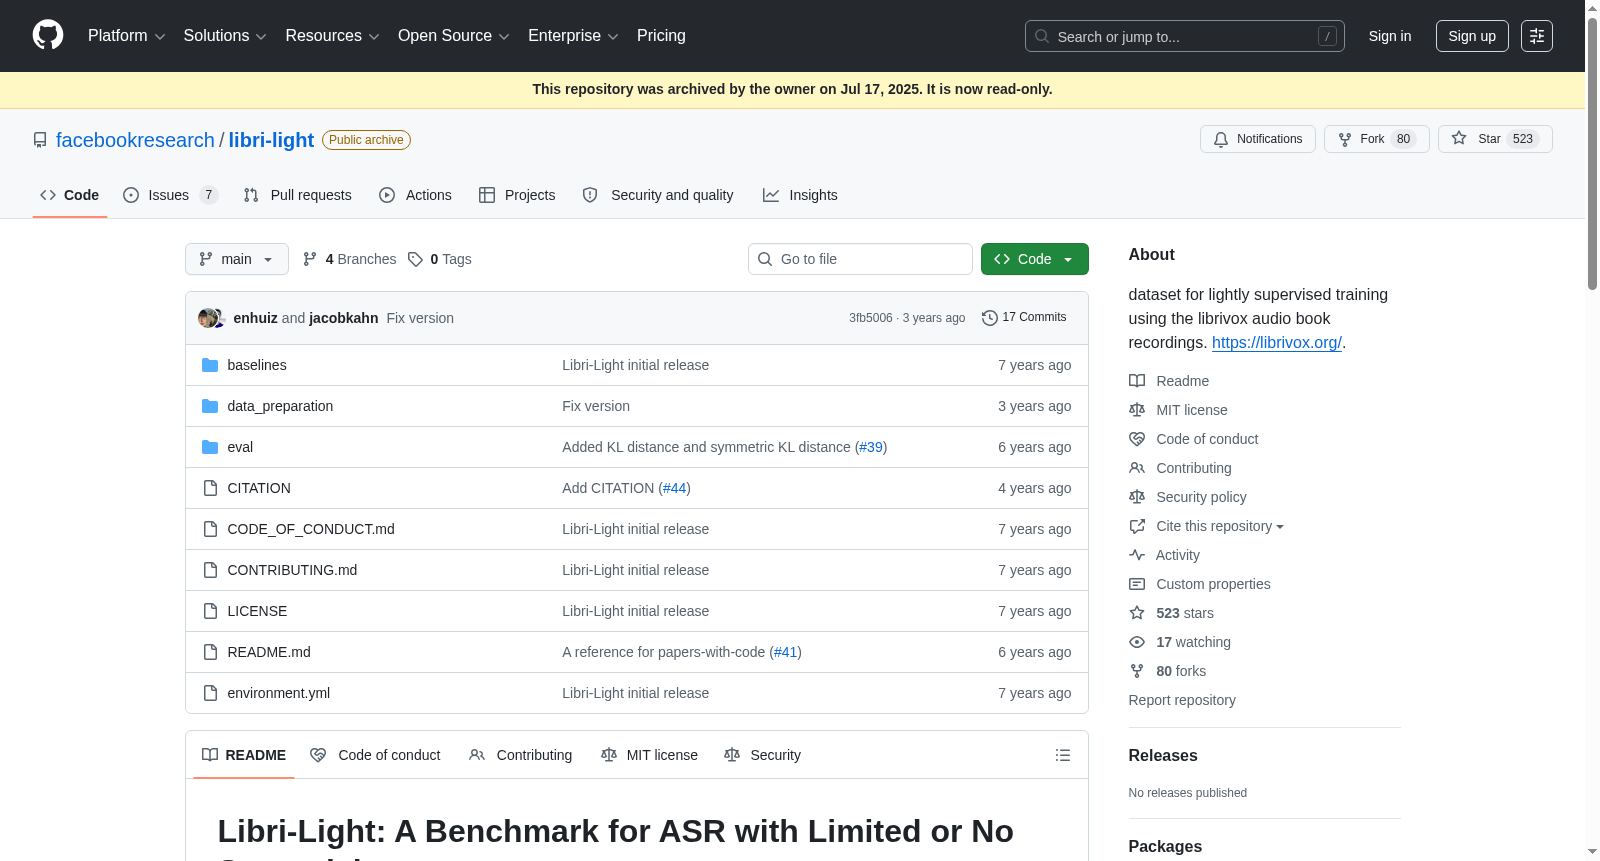Expand Cite this repository dropdown

(x=1220, y=526)
